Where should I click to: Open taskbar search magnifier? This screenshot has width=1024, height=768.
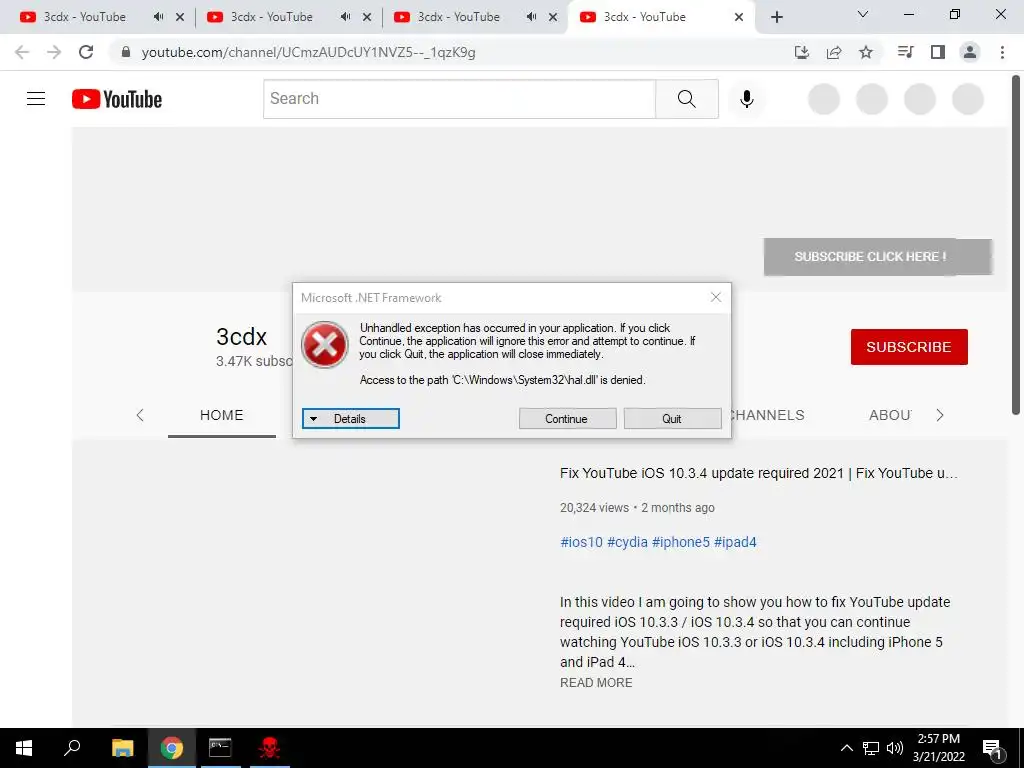[72, 748]
